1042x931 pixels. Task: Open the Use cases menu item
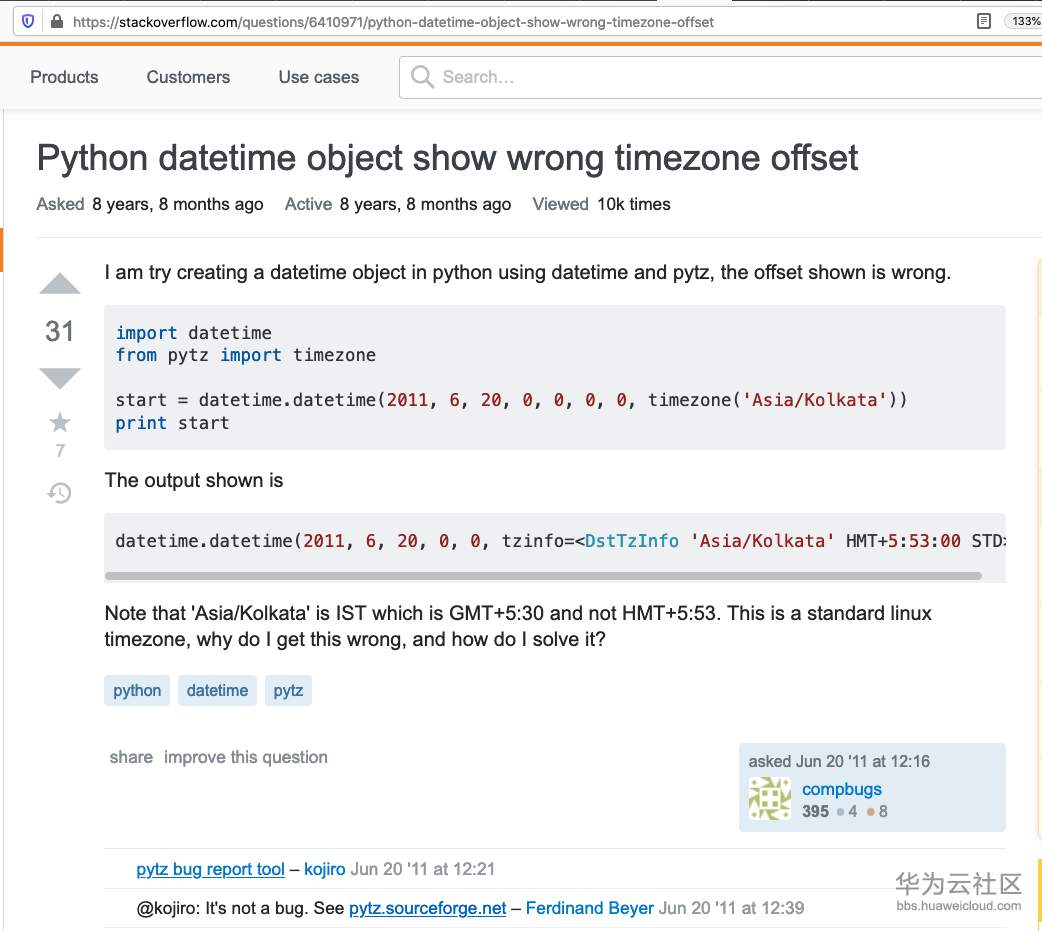tap(319, 77)
